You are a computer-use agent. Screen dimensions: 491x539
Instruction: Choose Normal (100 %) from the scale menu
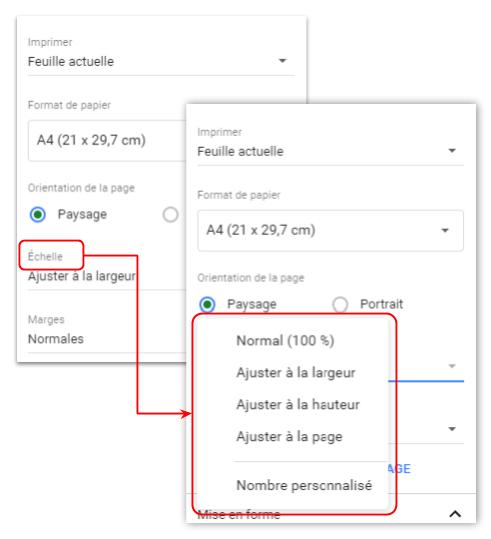click(285, 341)
